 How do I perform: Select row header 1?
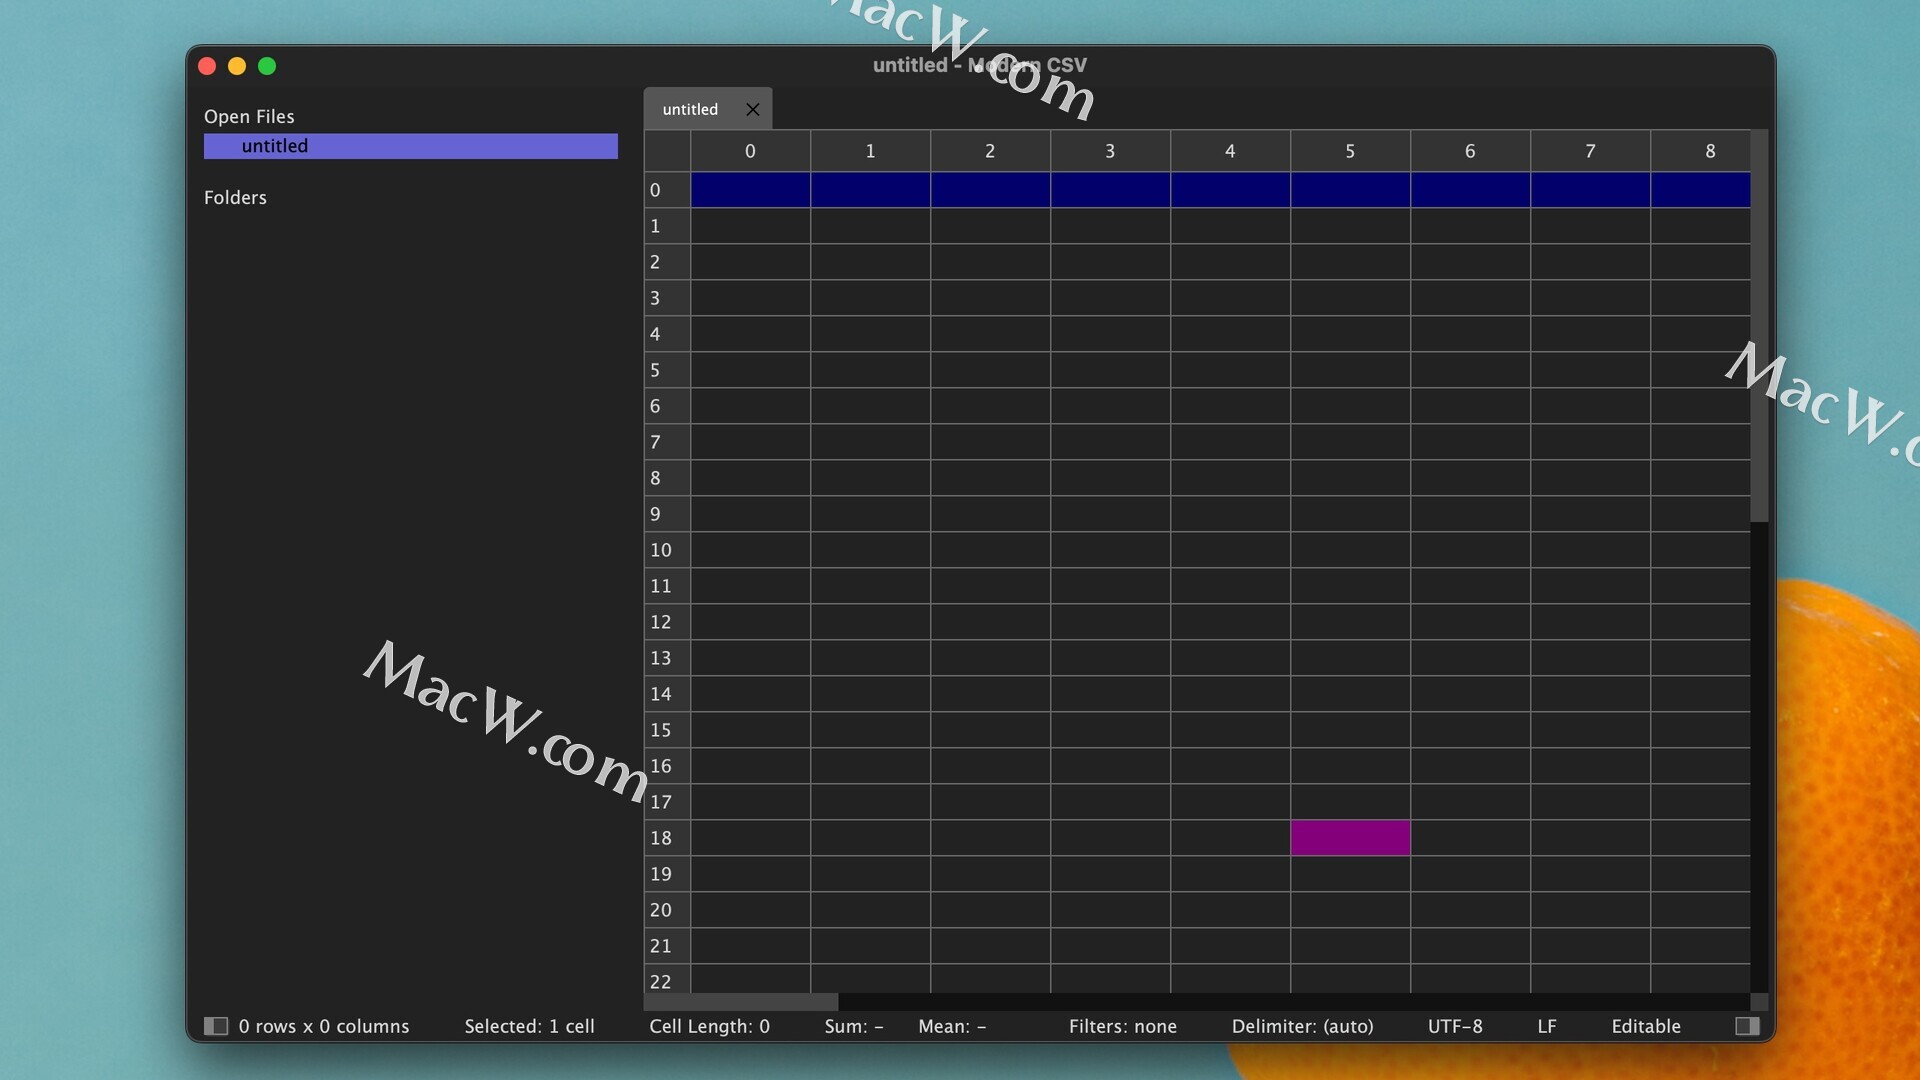[x=667, y=226]
